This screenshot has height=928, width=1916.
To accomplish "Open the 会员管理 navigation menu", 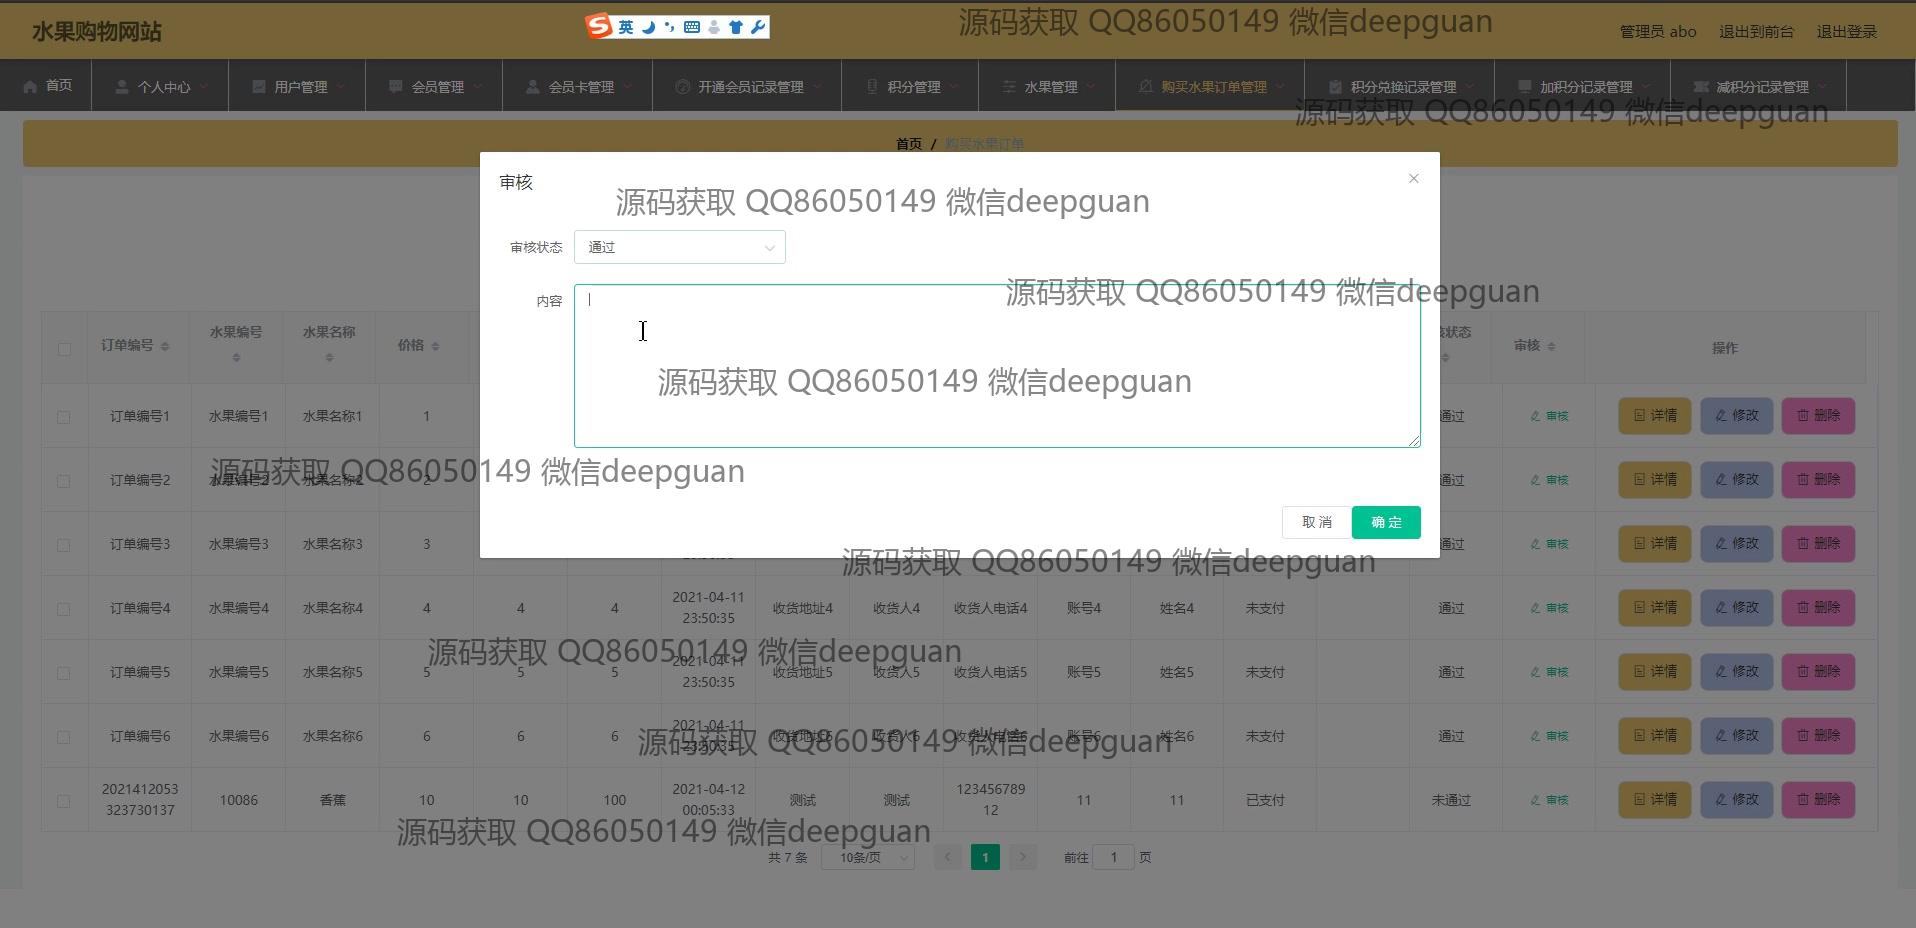I will 434,87.
